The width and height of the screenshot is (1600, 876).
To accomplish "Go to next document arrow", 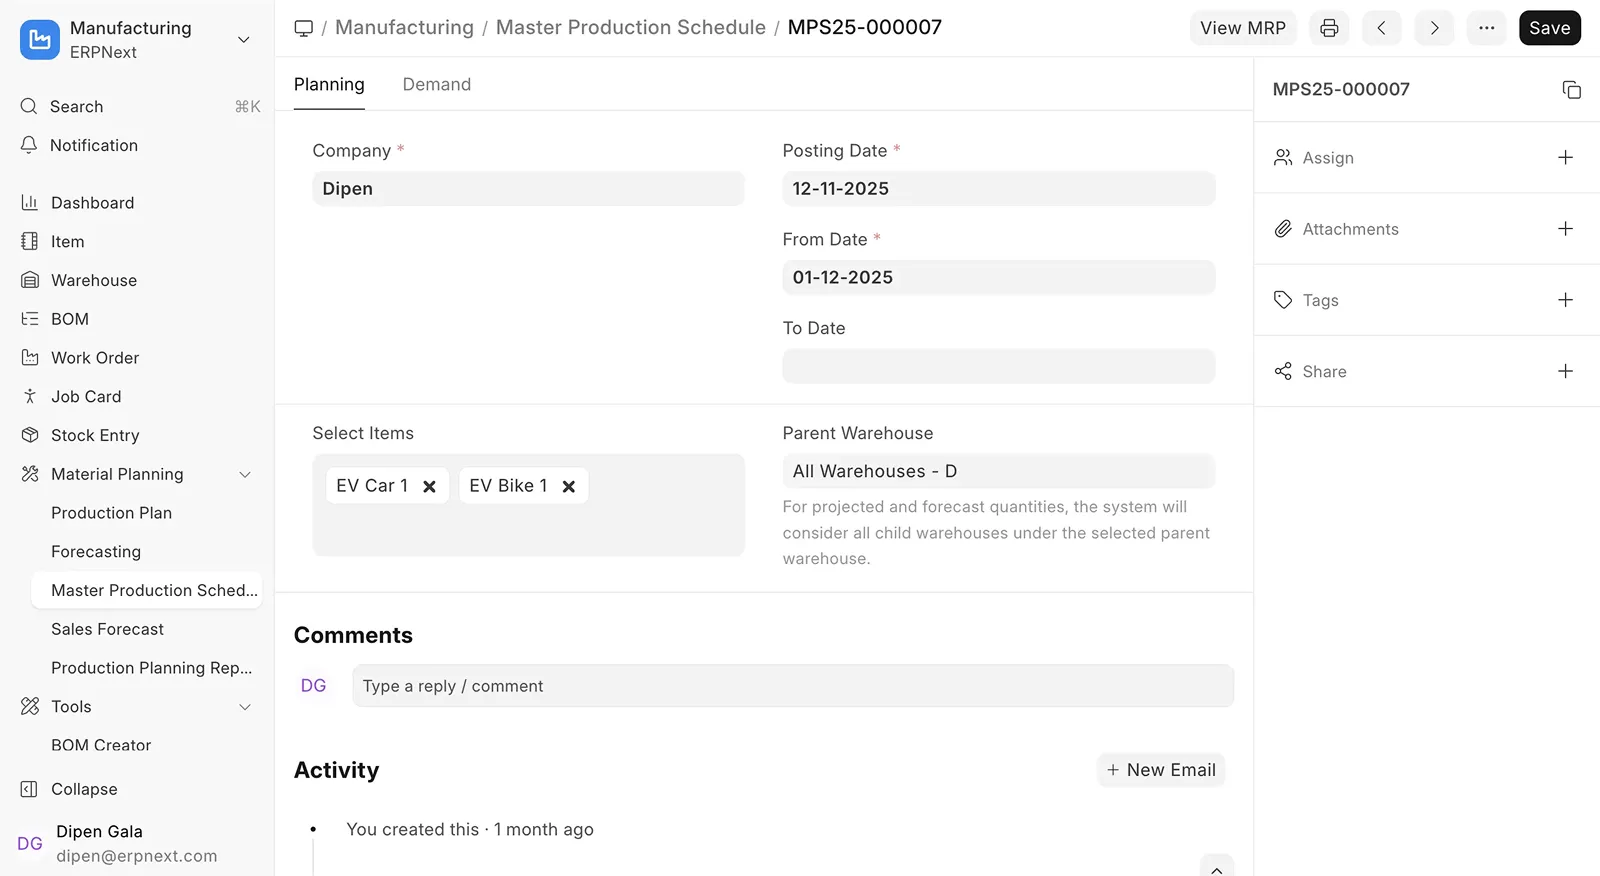I will [x=1434, y=28].
